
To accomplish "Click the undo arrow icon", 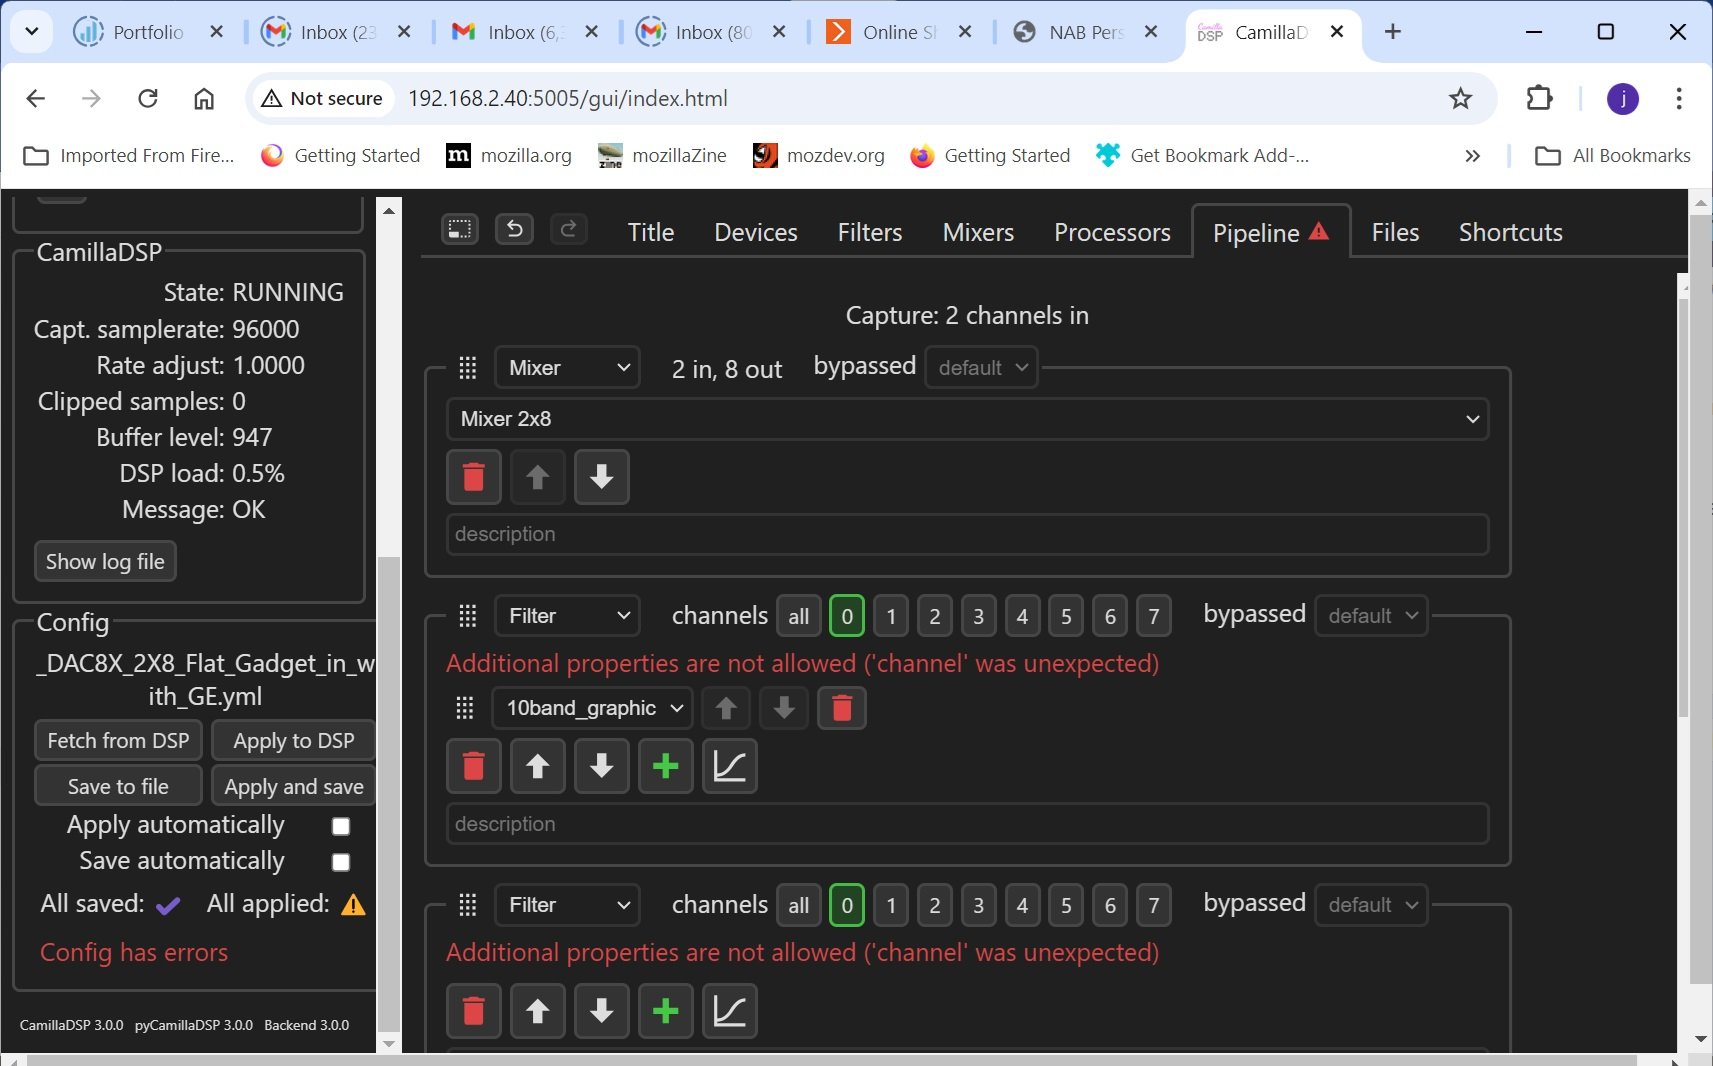I will coord(514,230).
